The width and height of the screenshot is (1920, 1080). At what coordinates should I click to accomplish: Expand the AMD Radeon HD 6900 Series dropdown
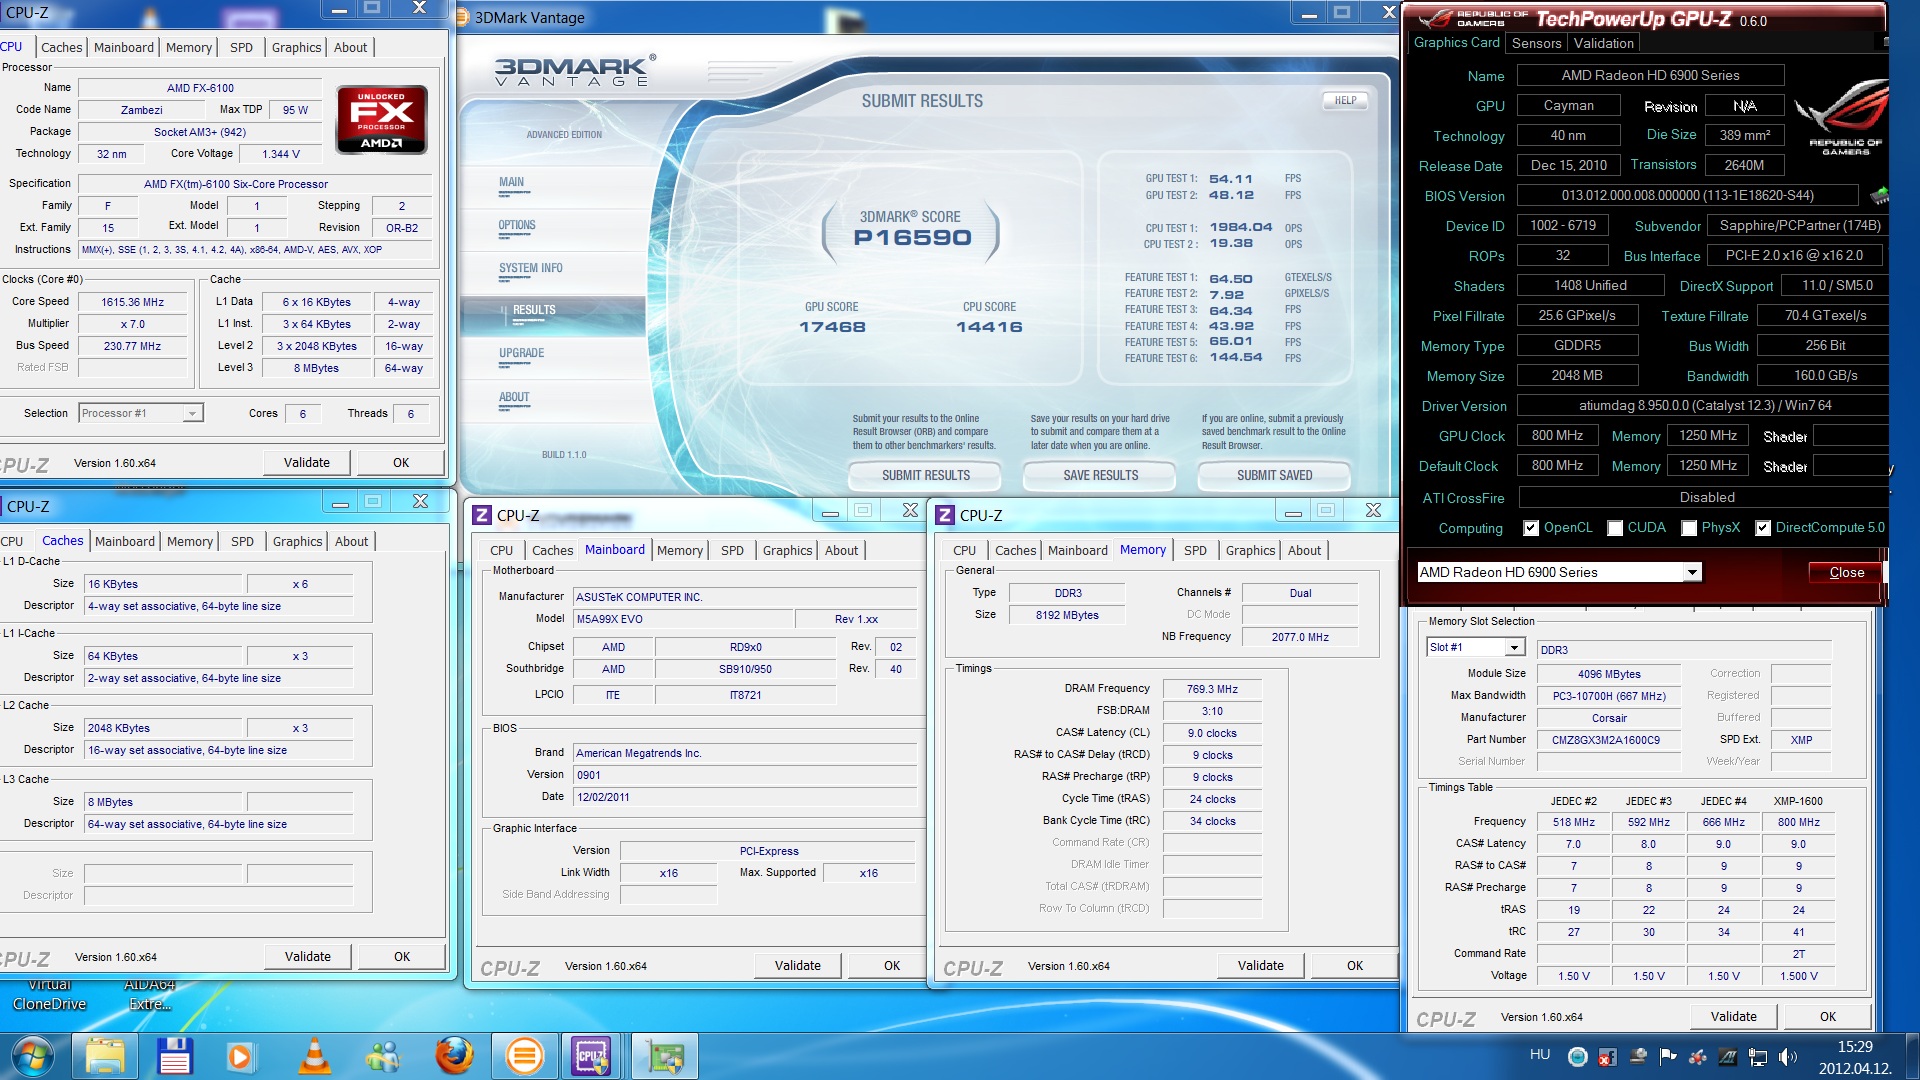1692,572
